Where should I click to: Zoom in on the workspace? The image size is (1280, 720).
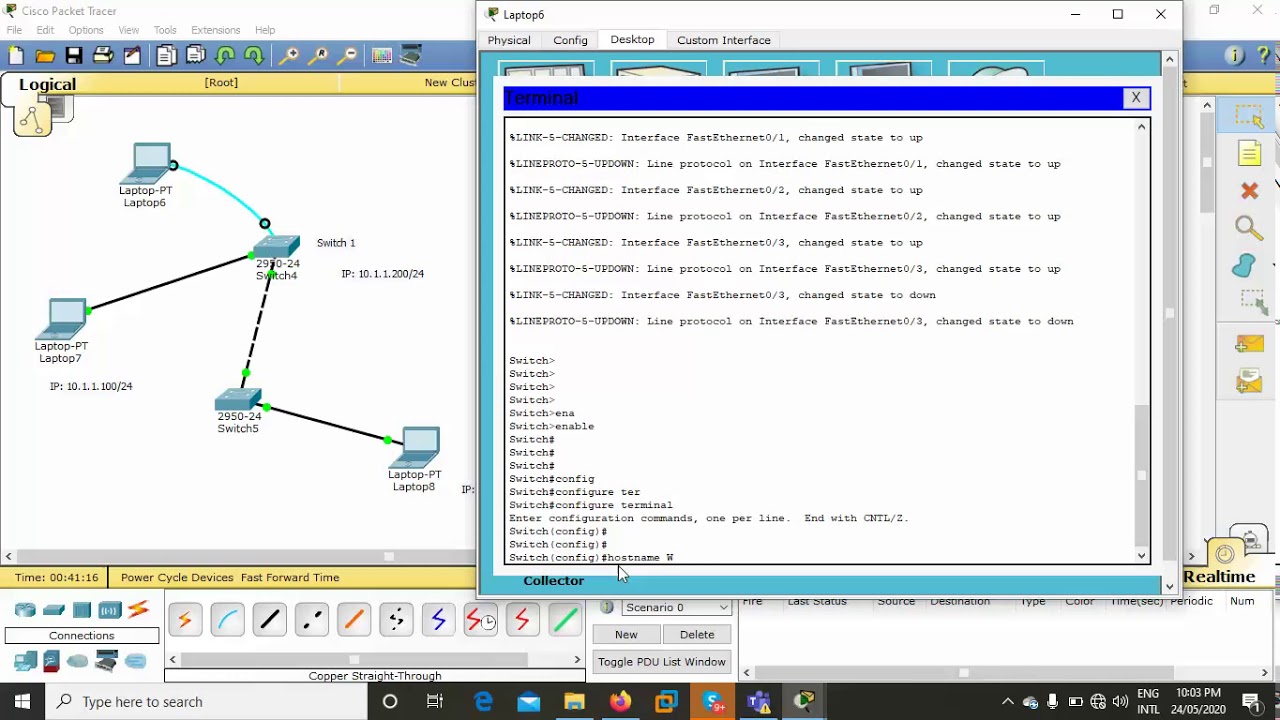pos(289,56)
